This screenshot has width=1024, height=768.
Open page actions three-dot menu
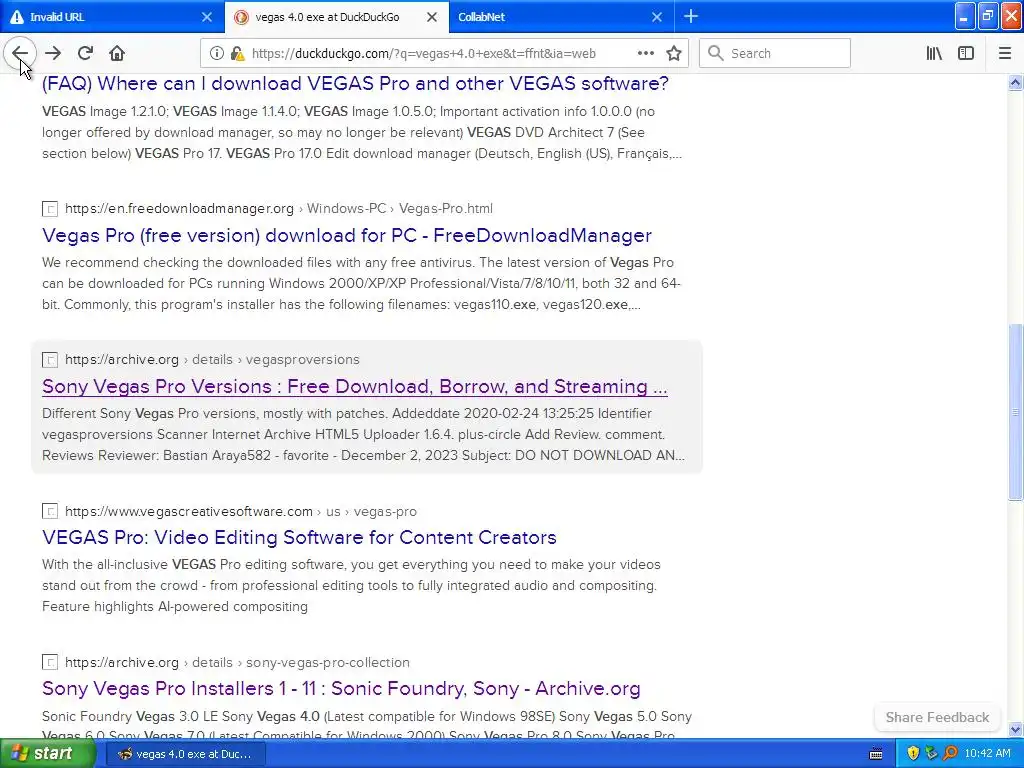coord(645,53)
